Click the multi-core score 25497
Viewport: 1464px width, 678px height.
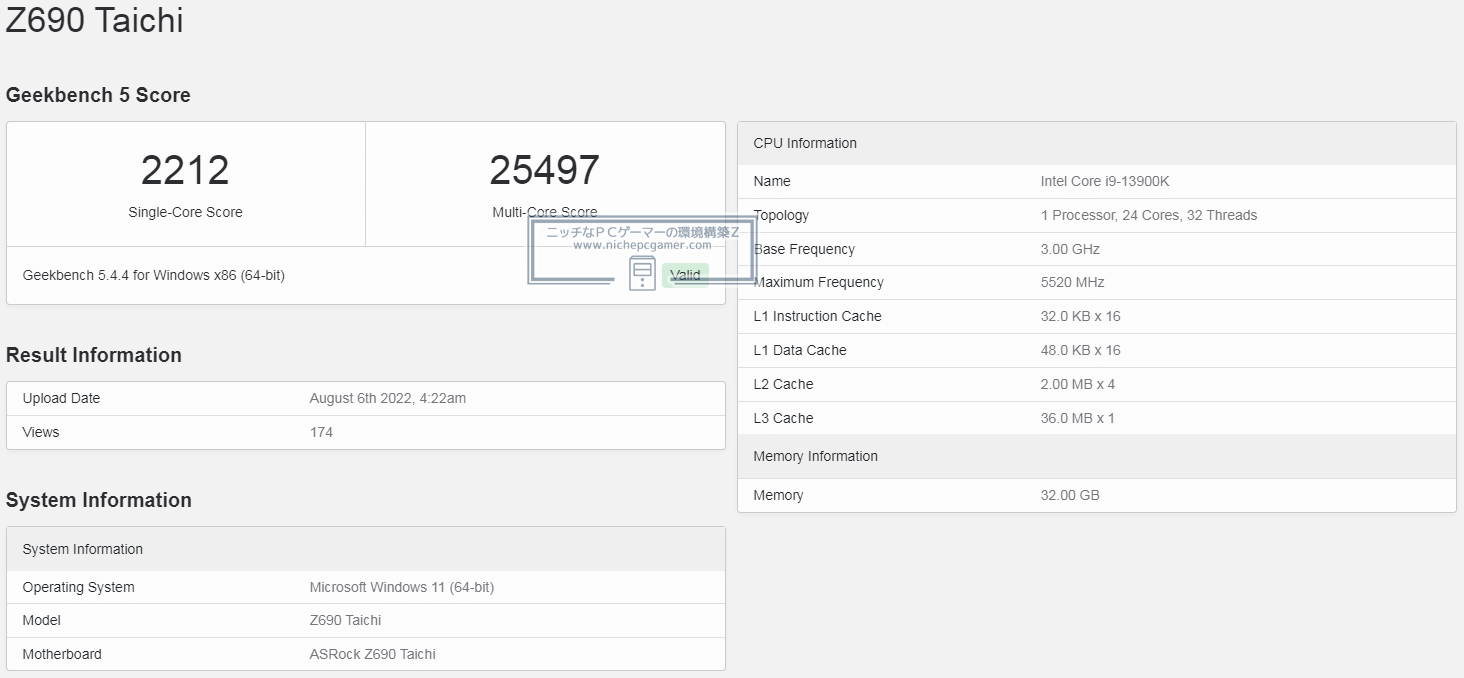[x=545, y=170]
